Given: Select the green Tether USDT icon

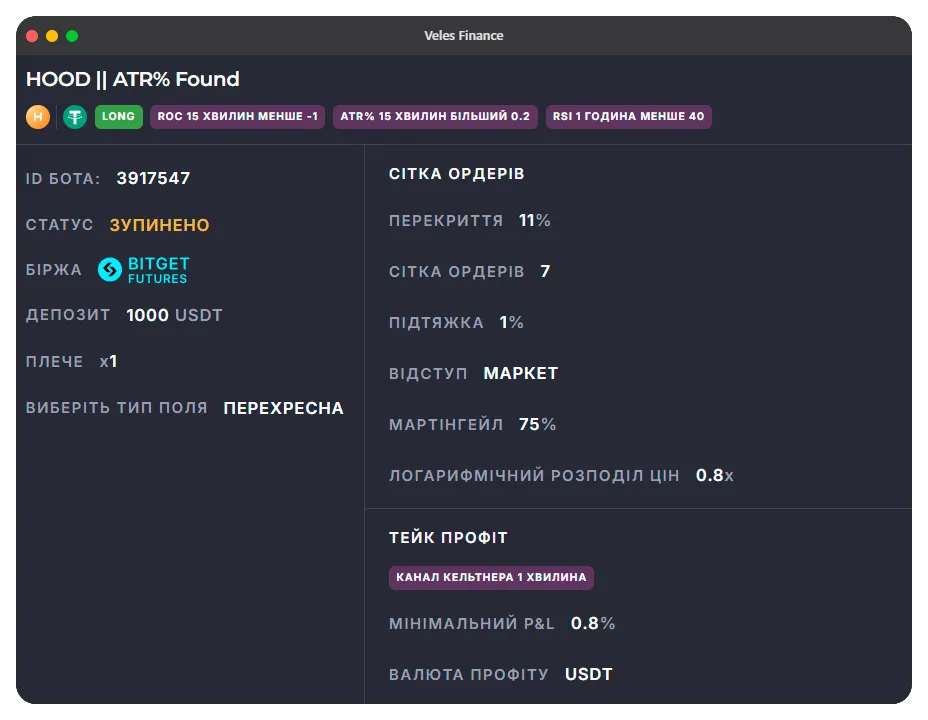Looking at the screenshot, I should (75, 117).
